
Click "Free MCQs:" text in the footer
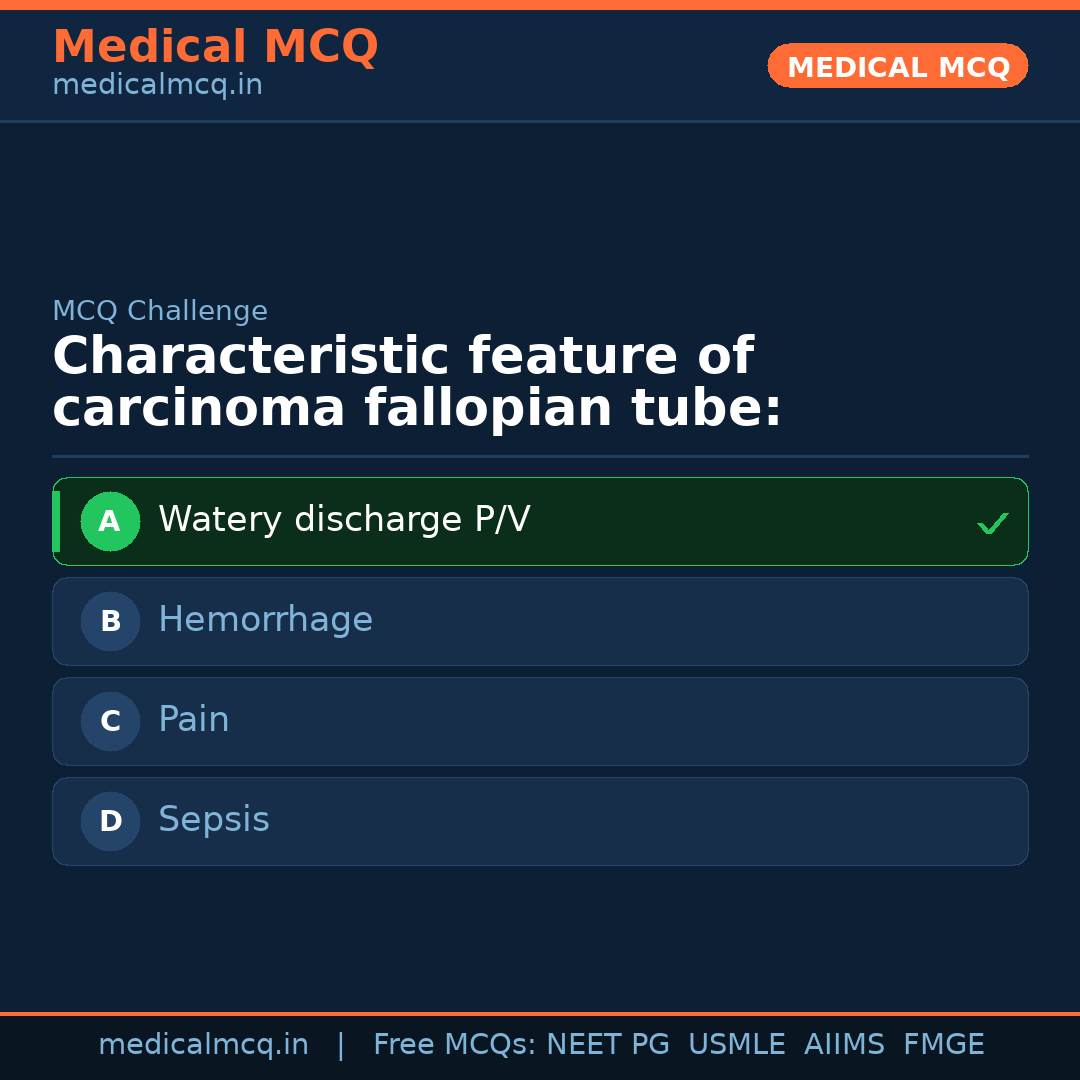455,1045
